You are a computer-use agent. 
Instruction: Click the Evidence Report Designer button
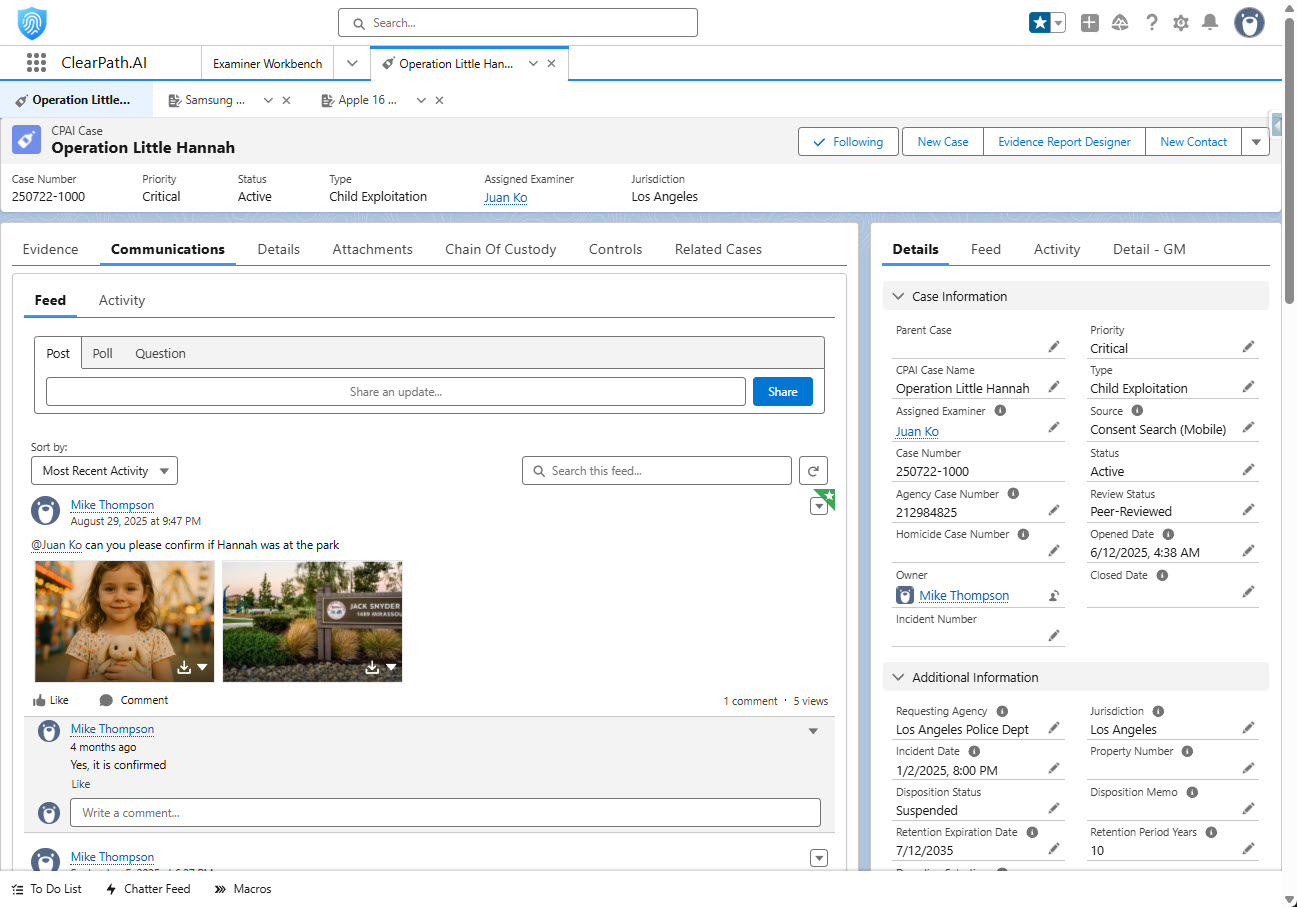pos(1064,142)
